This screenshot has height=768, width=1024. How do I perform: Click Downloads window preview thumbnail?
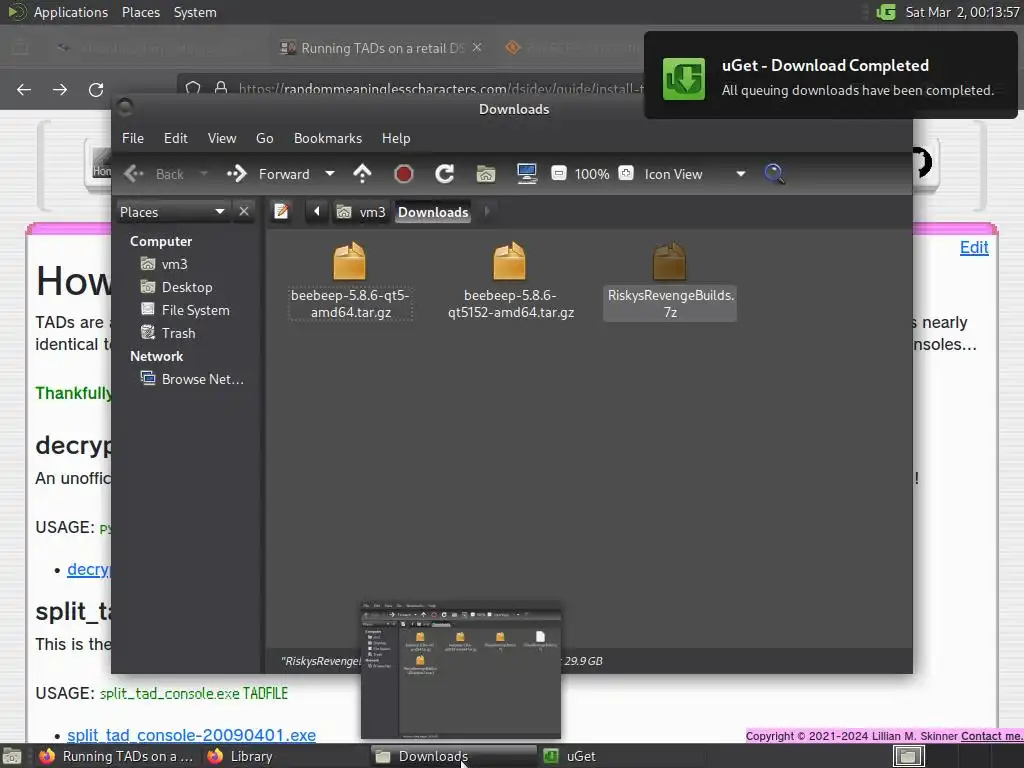click(x=461, y=670)
